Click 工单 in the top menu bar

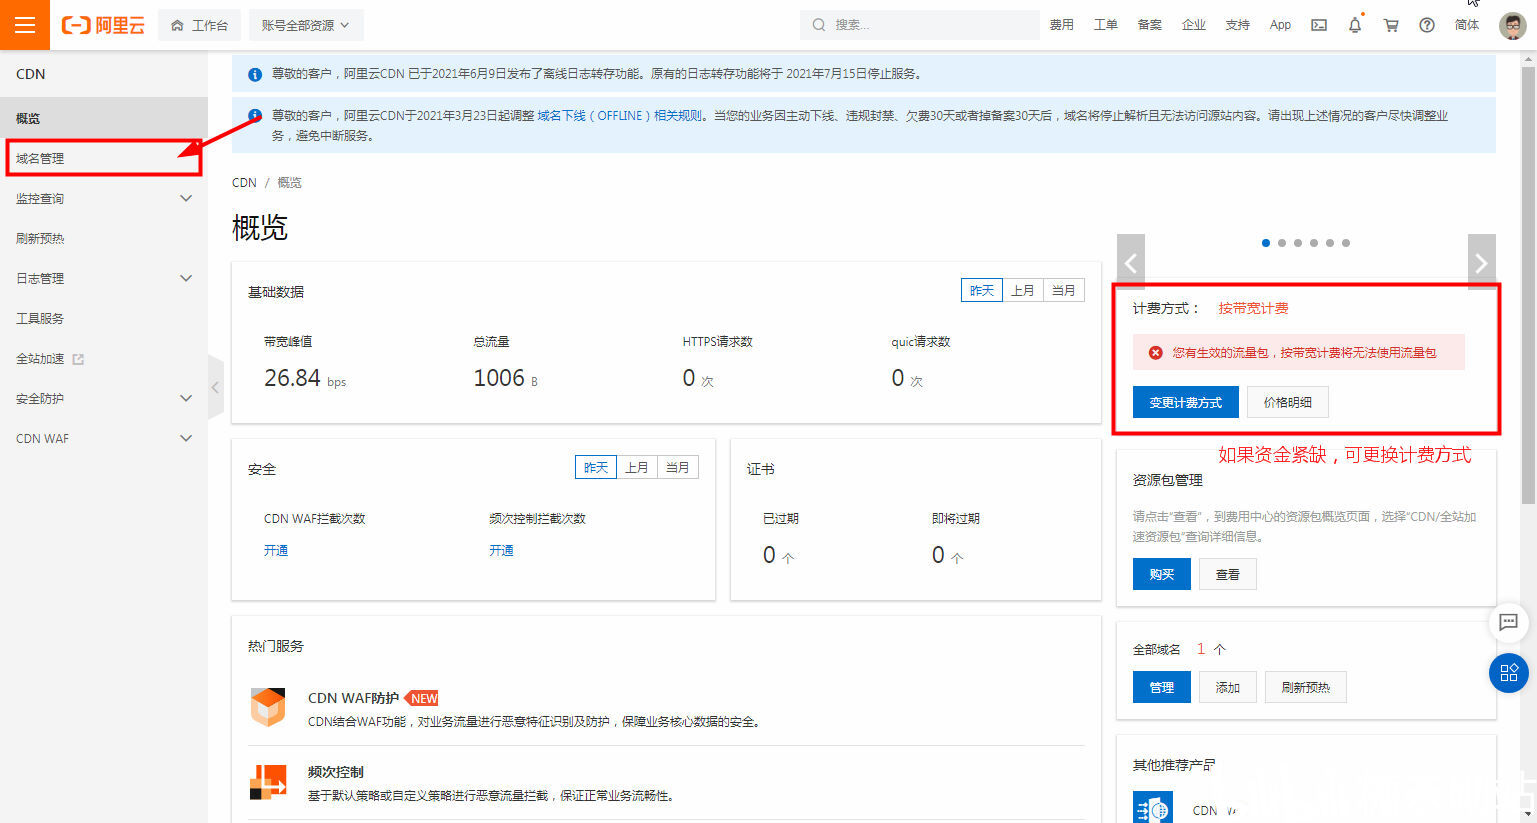(1106, 24)
